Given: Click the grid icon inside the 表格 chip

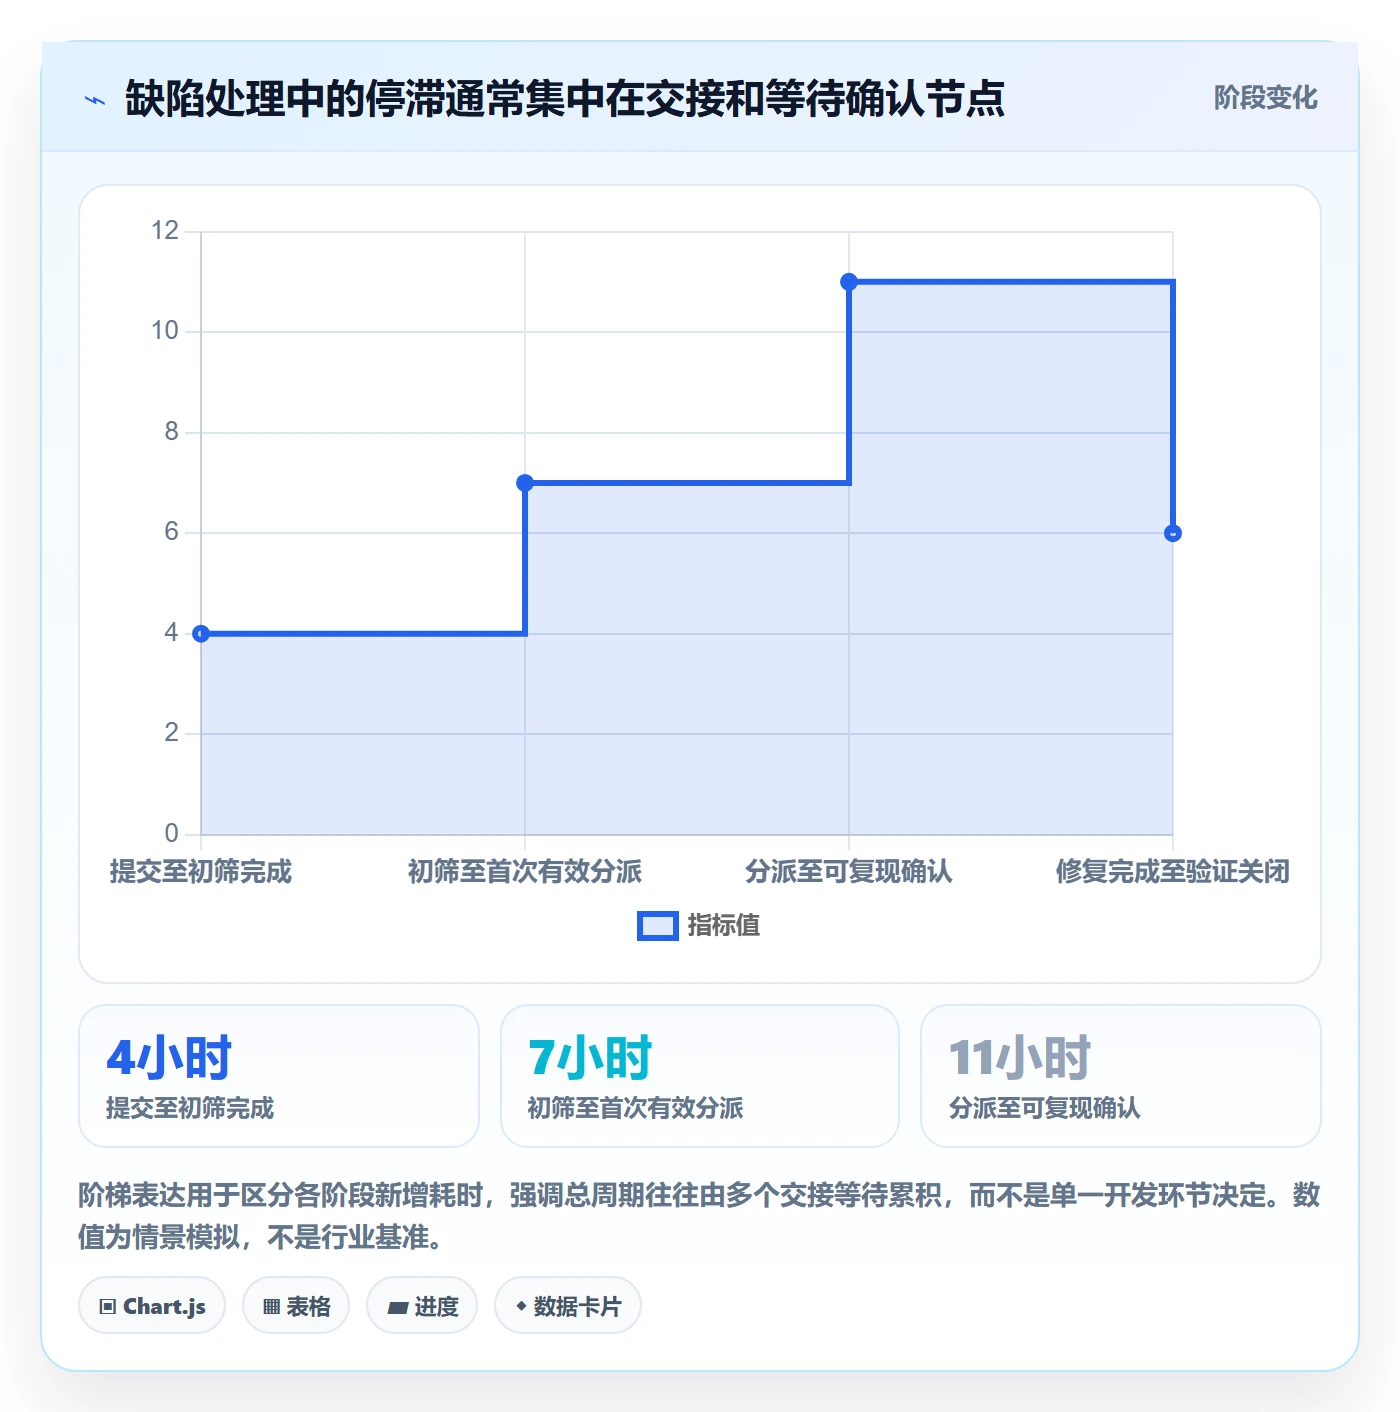Looking at the screenshot, I should pyautogui.click(x=271, y=1306).
